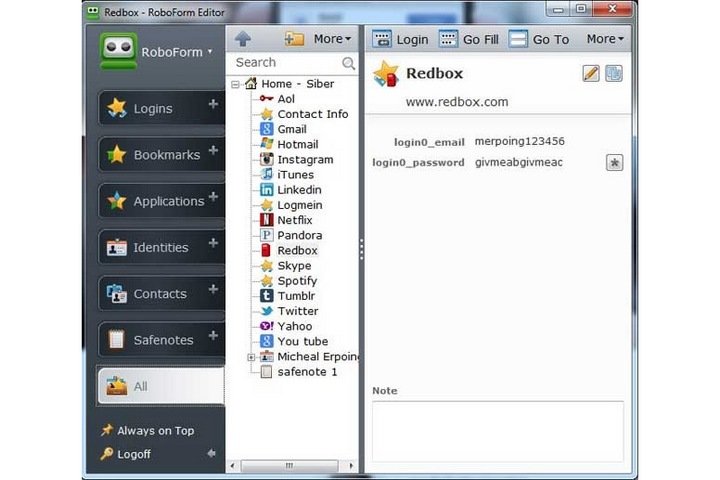Add a new bookmark with plus icon
The image size is (720, 480).
click(x=213, y=150)
